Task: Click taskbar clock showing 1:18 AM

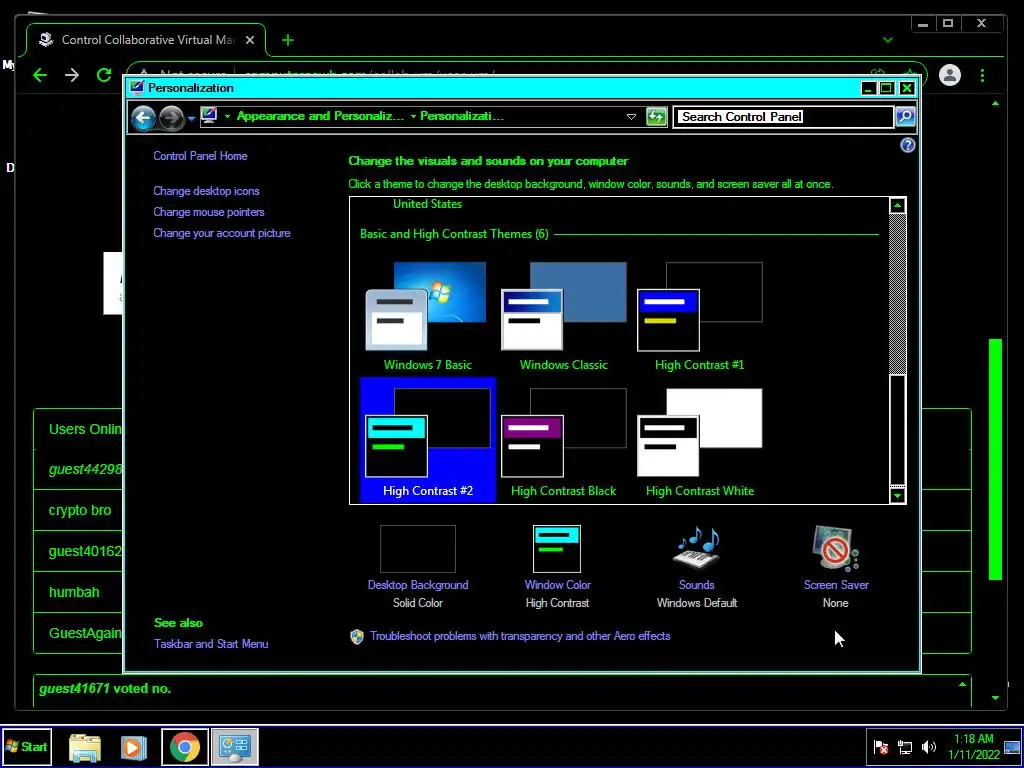Action: (x=974, y=746)
